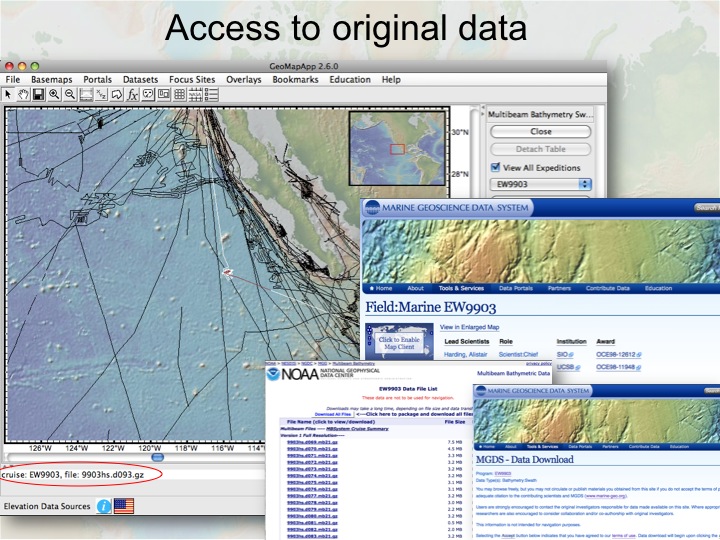Image resolution: width=720 pixels, height=540 pixels.
Task: Click the MGDS globe logo on Data Download page
Action: (481, 391)
